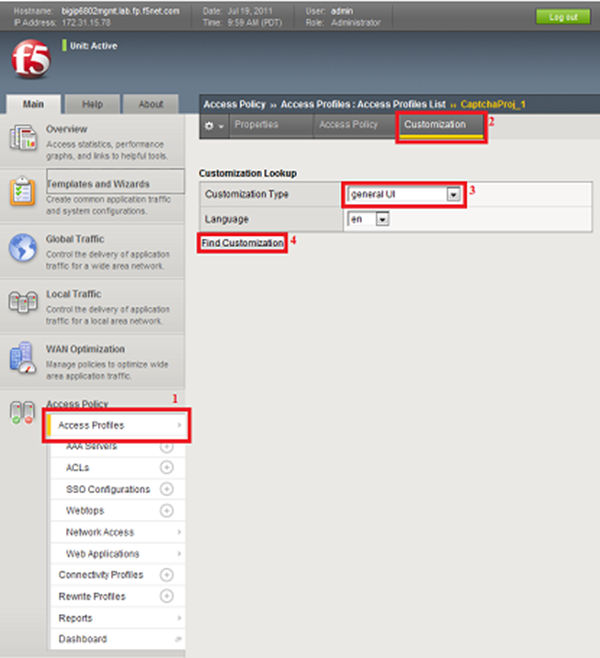Viewport: 600px width, 658px height.
Task: Click plus icon next to Webtops
Action: click(167, 510)
